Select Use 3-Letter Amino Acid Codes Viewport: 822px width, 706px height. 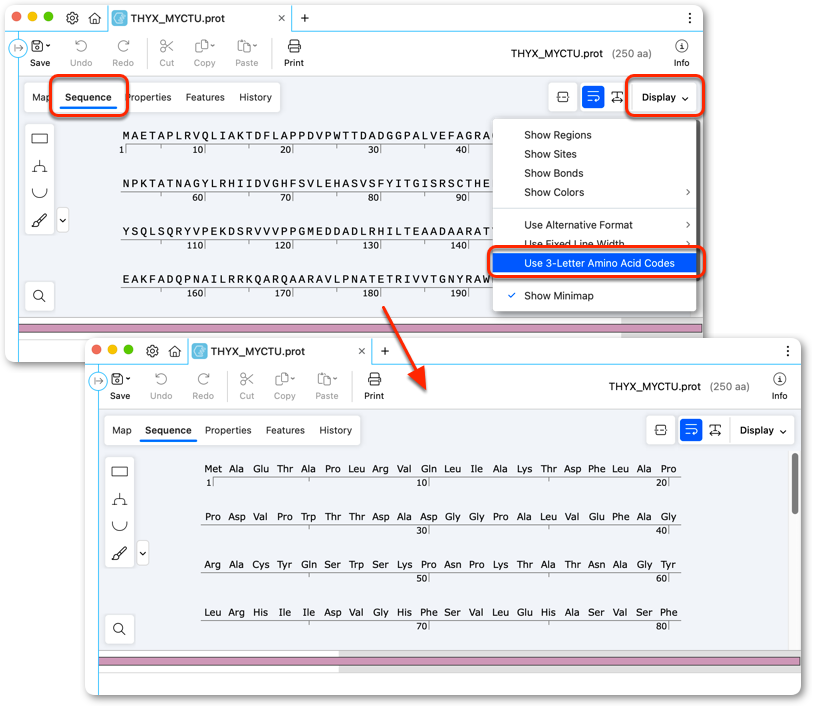(x=594, y=263)
